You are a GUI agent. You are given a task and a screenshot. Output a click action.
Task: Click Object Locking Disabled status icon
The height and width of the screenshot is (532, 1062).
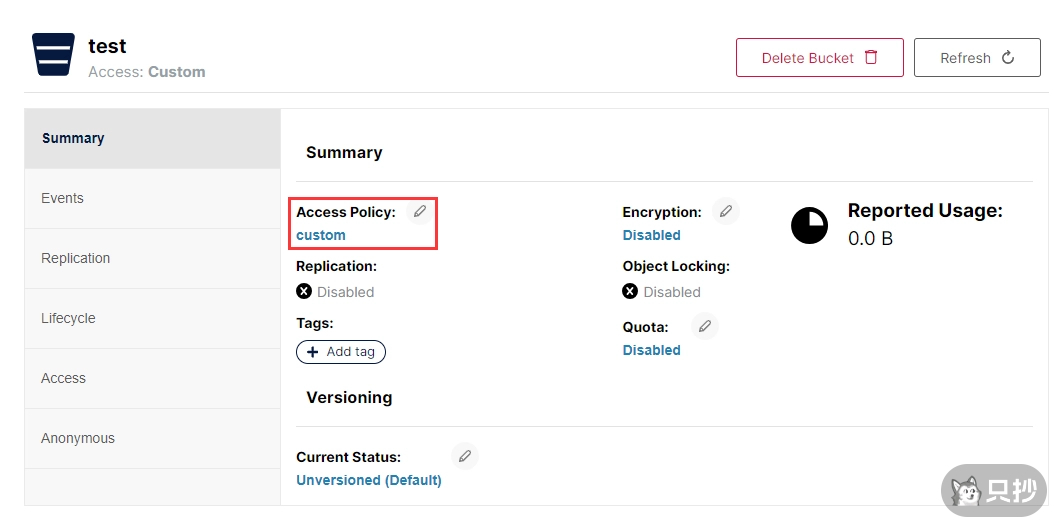[630, 292]
